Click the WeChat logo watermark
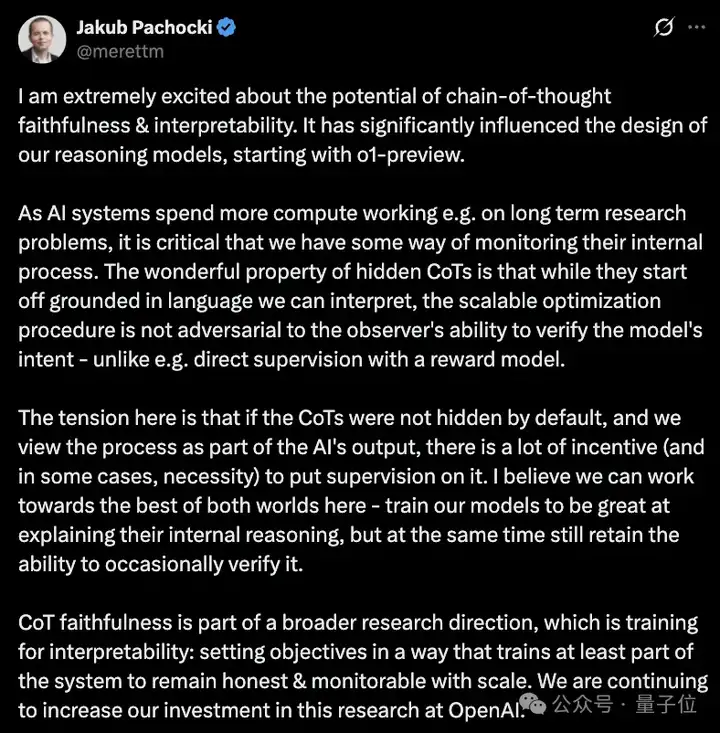Viewport: 720px width, 733px height. click(533, 704)
